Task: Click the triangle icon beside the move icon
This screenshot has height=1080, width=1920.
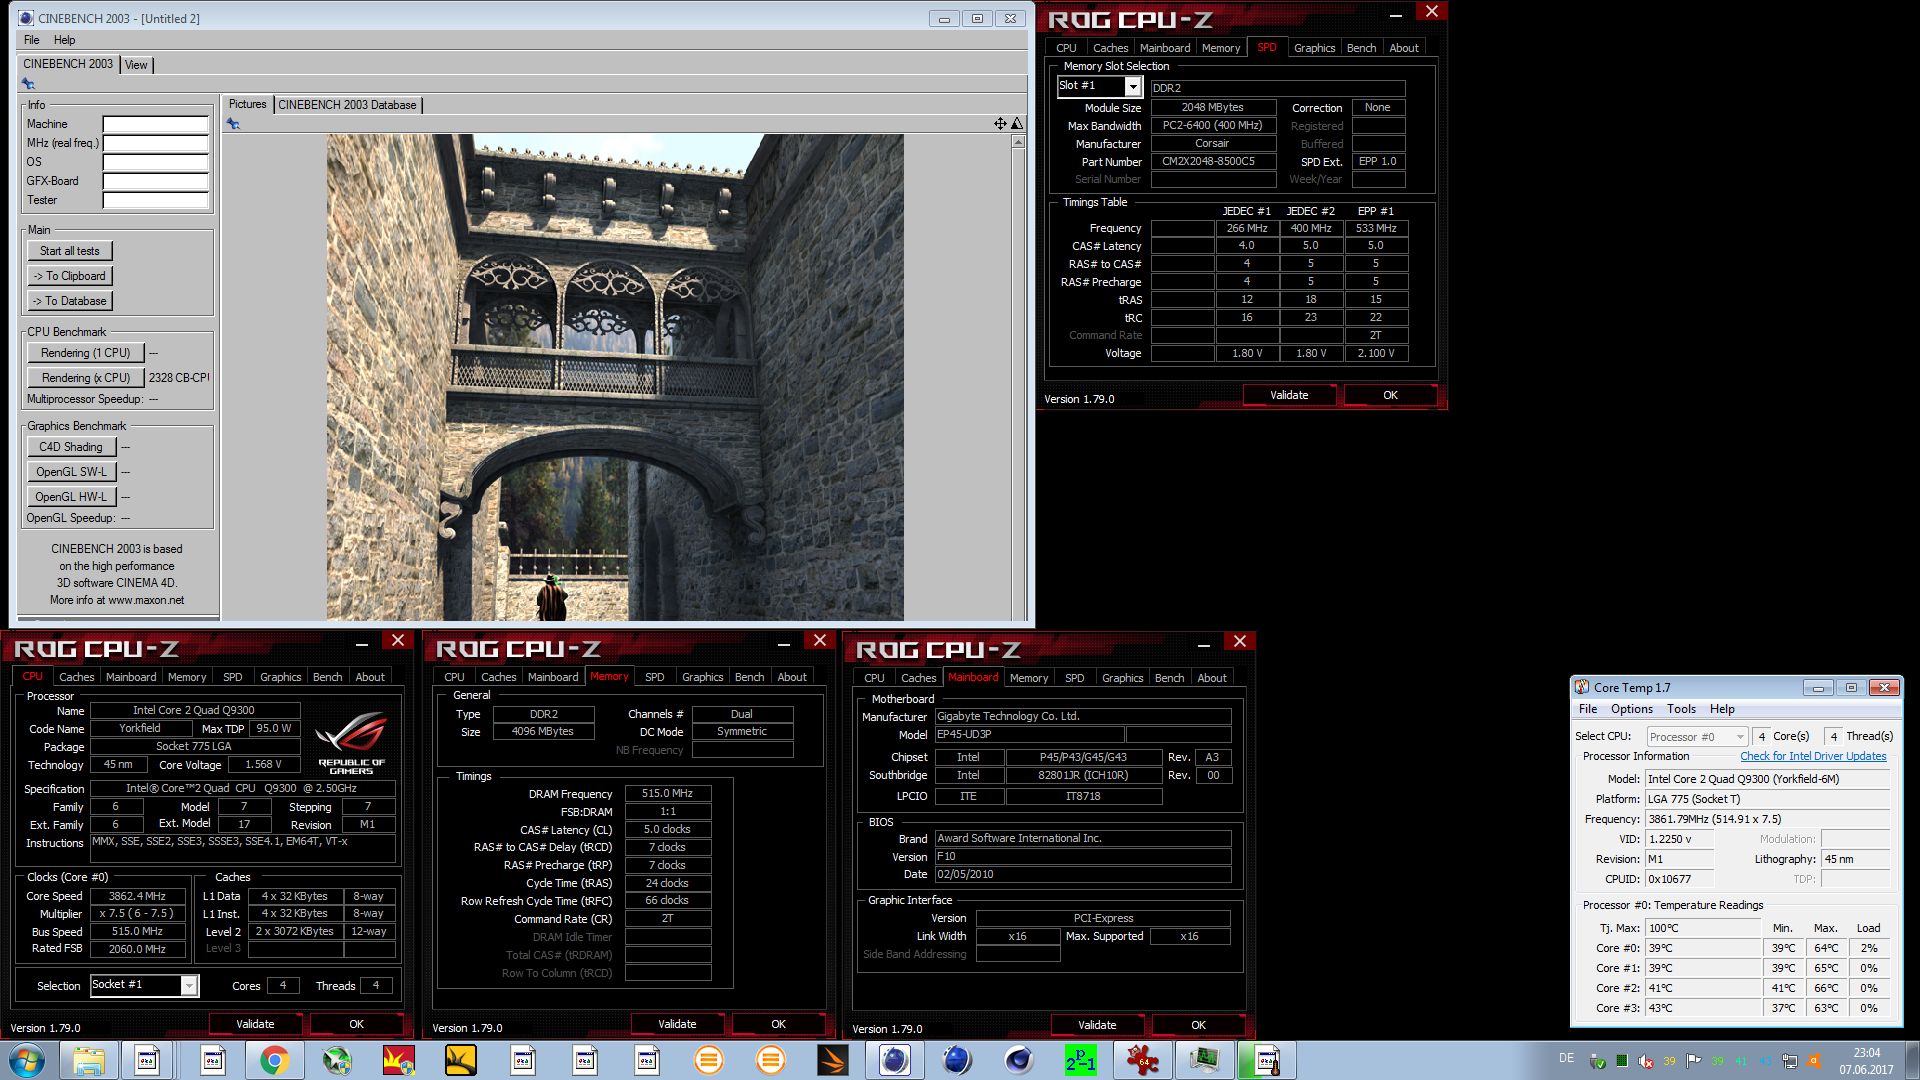Action: pyautogui.click(x=1017, y=124)
